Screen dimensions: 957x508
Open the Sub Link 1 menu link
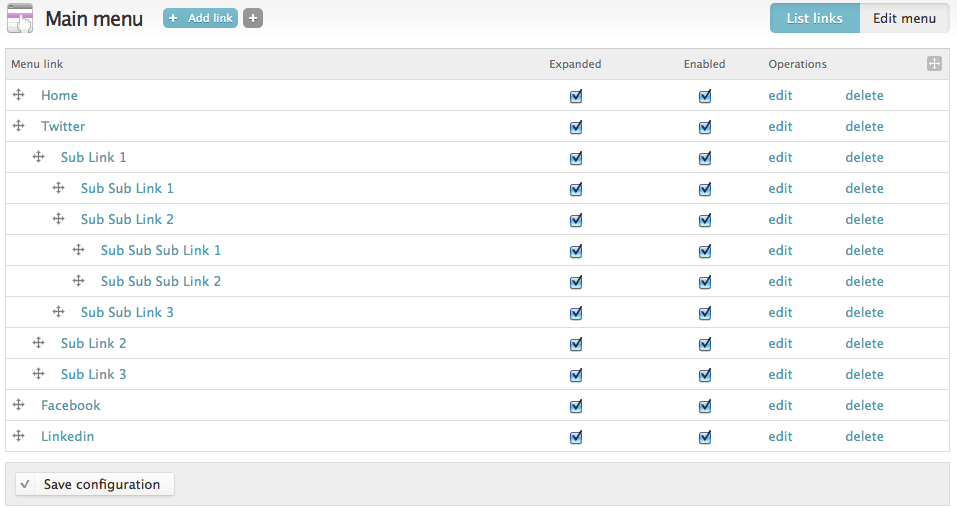(x=93, y=158)
